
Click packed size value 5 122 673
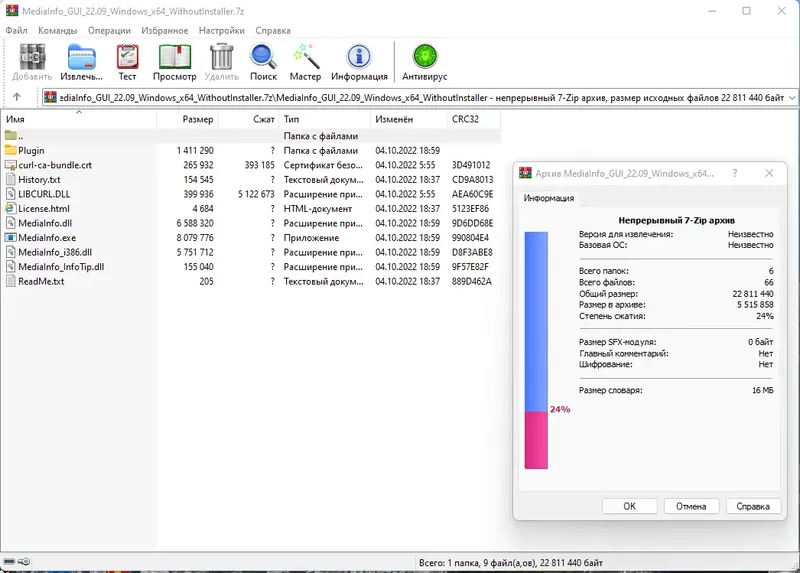tap(256, 194)
